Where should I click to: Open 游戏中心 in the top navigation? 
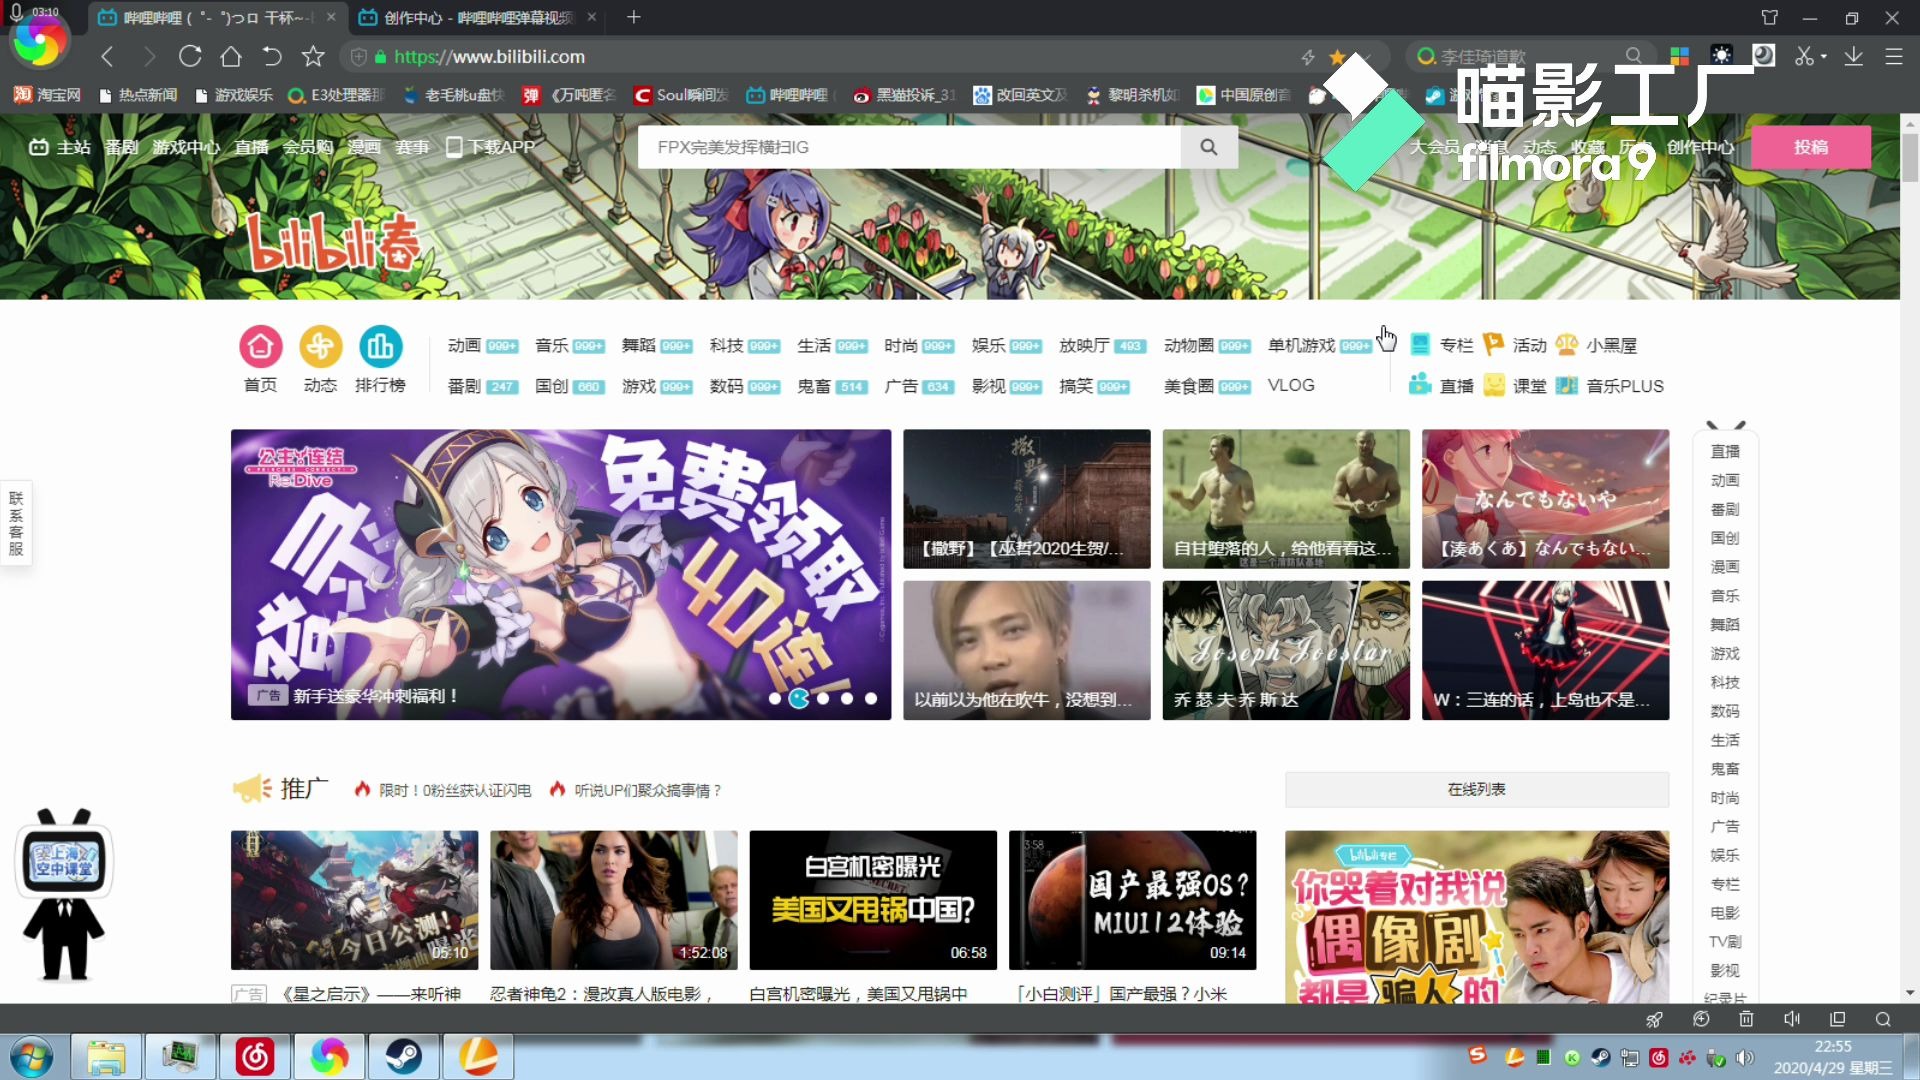coord(186,147)
